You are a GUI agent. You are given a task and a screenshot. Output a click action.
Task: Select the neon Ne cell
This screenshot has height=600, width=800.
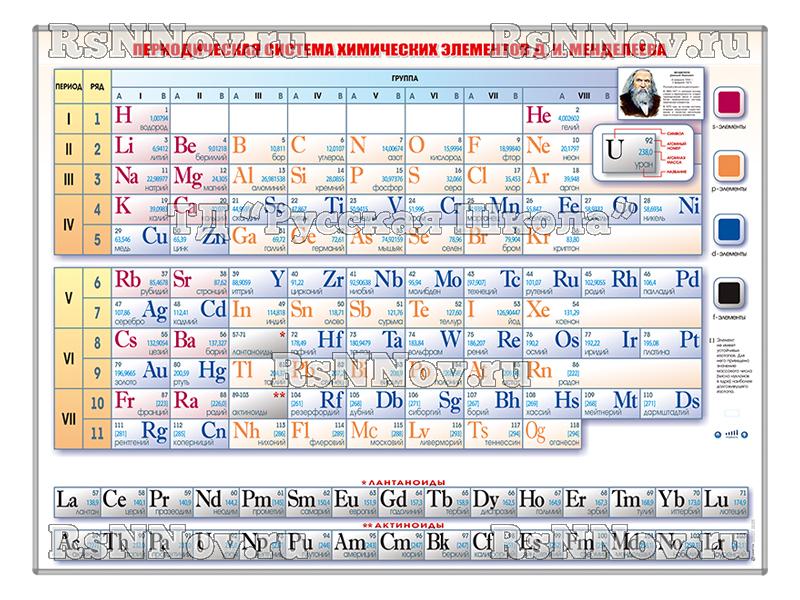click(553, 149)
